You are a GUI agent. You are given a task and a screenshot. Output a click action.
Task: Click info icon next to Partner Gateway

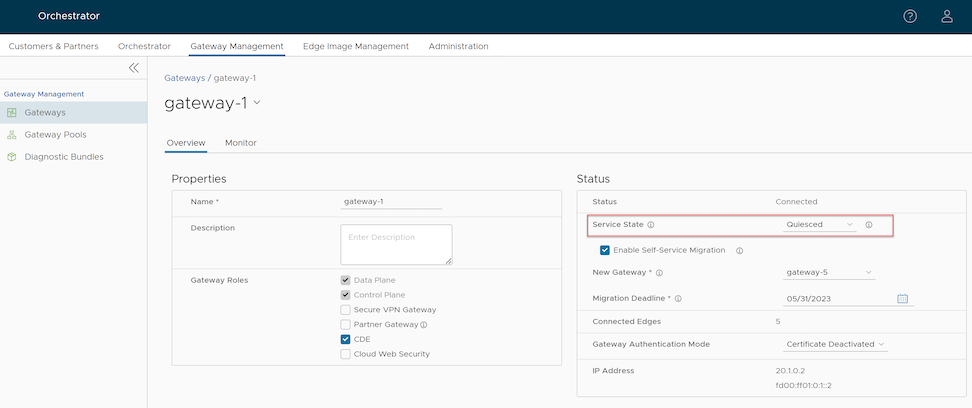pyautogui.click(x=424, y=325)
